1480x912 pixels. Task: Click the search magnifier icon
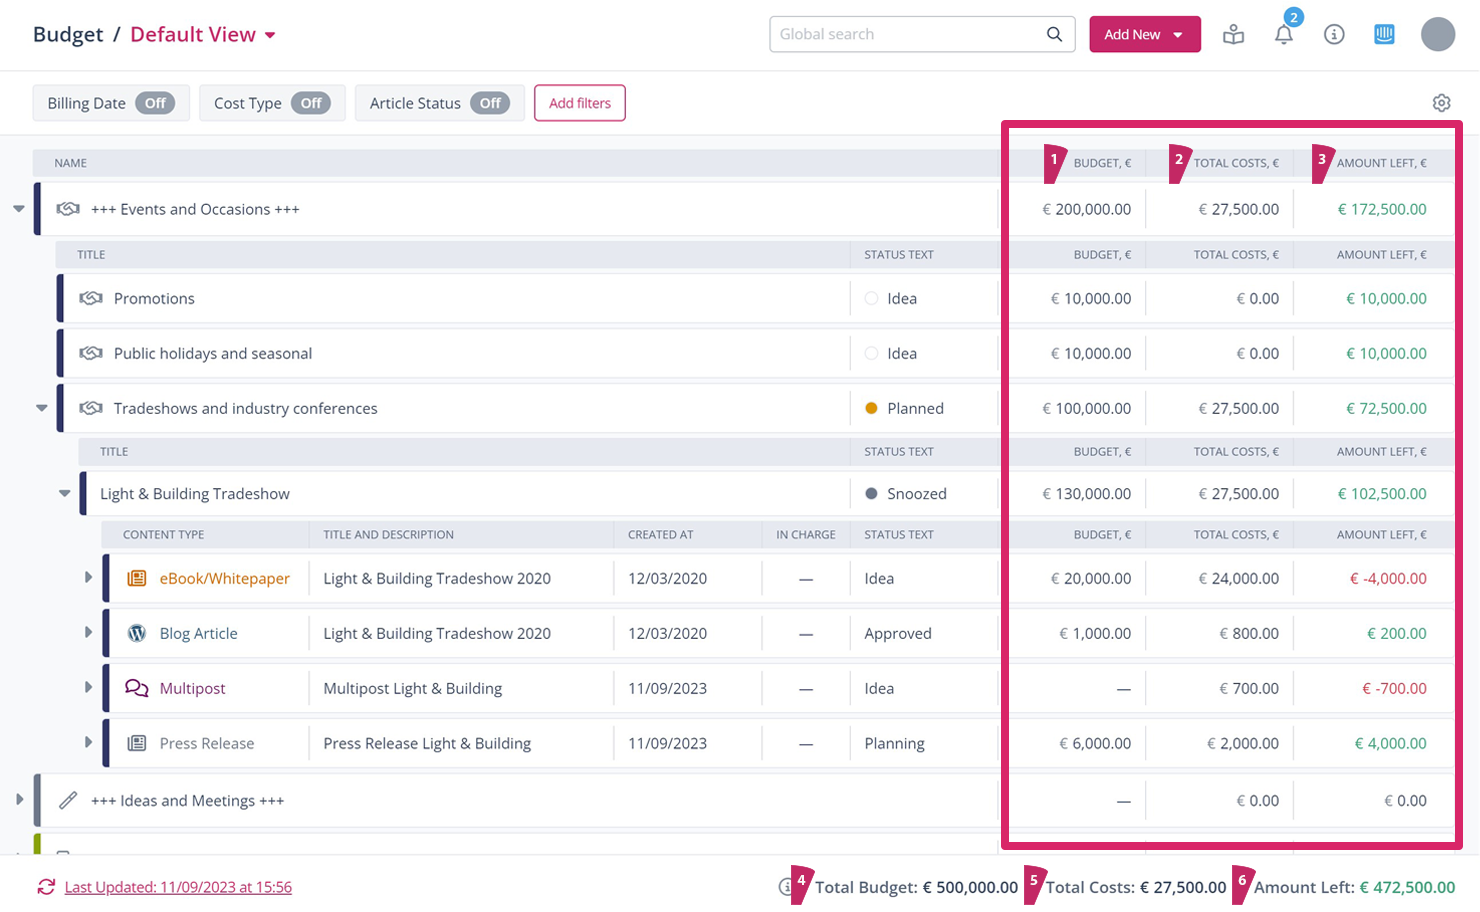[1054, 34]
